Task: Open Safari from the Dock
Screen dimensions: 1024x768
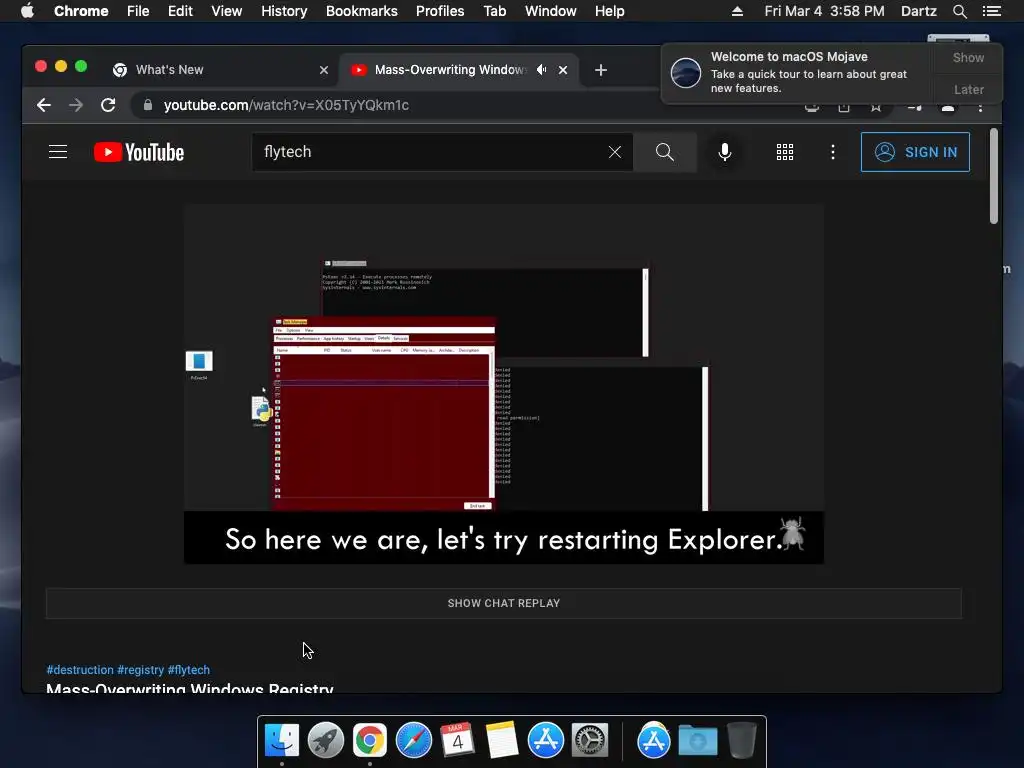Action: point(414,741)
